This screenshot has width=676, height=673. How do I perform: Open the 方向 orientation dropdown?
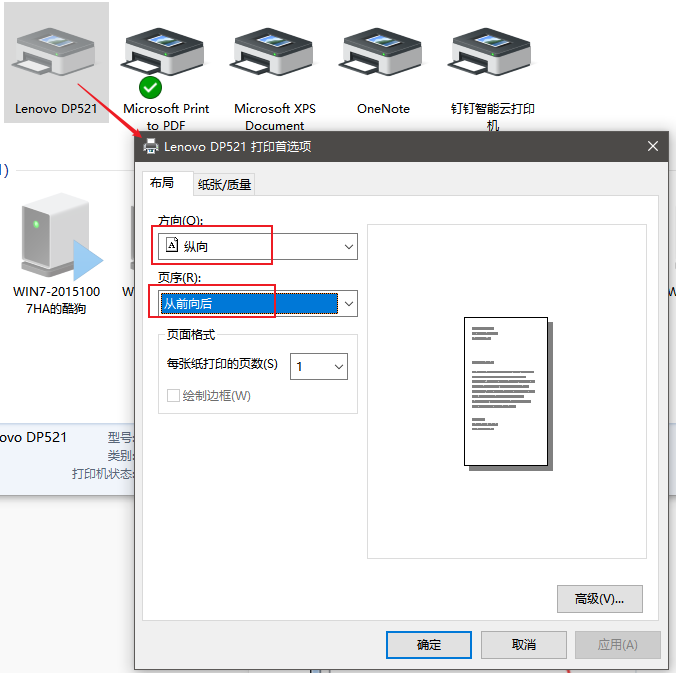tap(258, 247)
